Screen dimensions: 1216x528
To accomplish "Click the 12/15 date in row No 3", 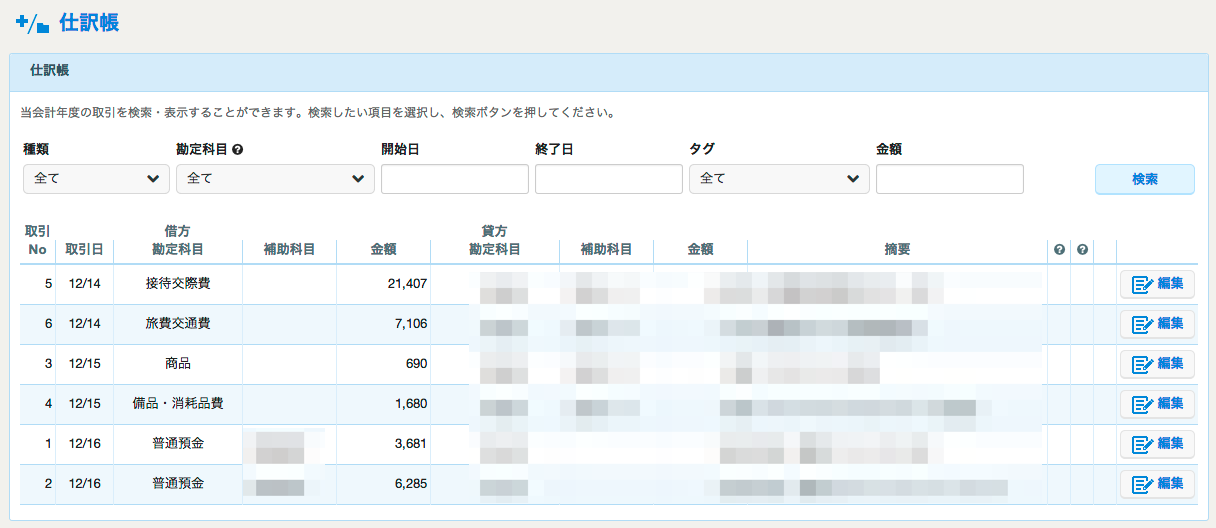I will pyautogui.click(x=84, y=364).
